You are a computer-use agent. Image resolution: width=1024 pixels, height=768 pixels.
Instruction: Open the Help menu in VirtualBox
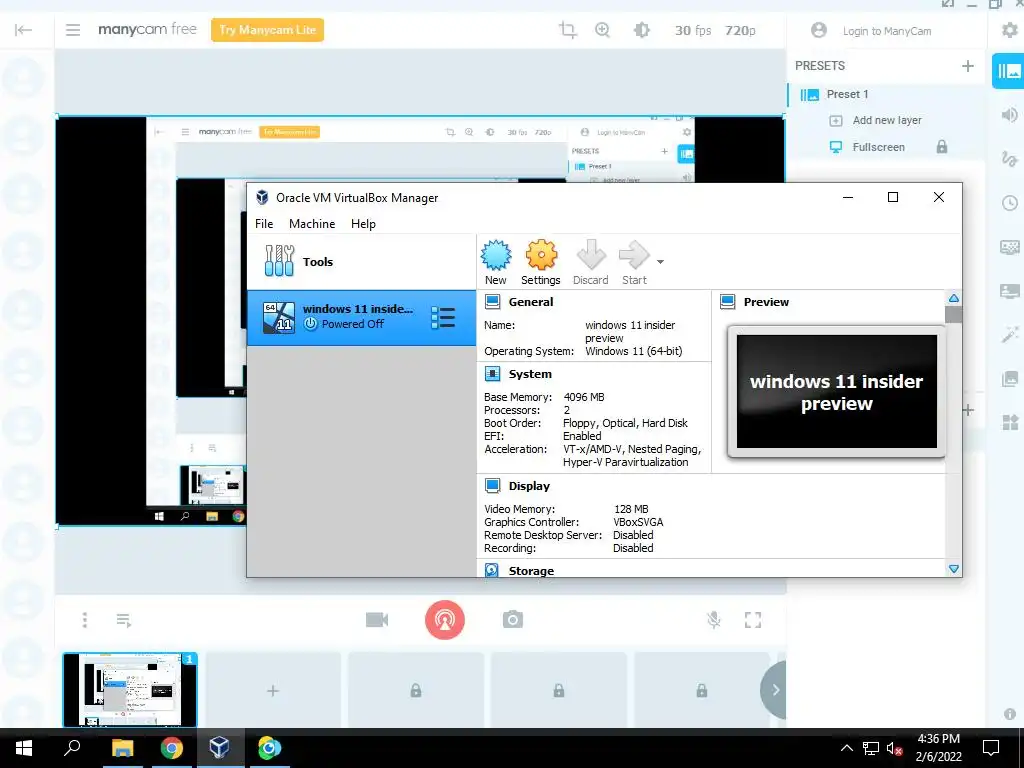pos(363,223)
